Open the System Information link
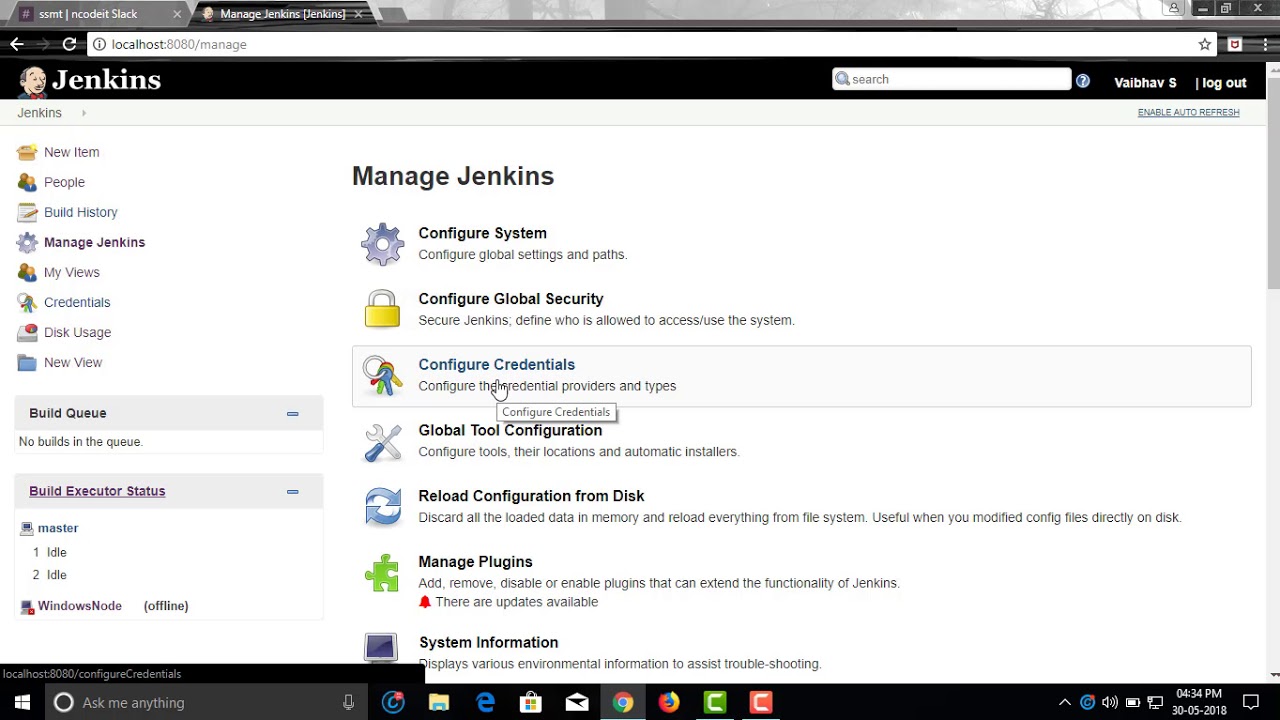The image size is (1280, 720). tap(489, 642)
